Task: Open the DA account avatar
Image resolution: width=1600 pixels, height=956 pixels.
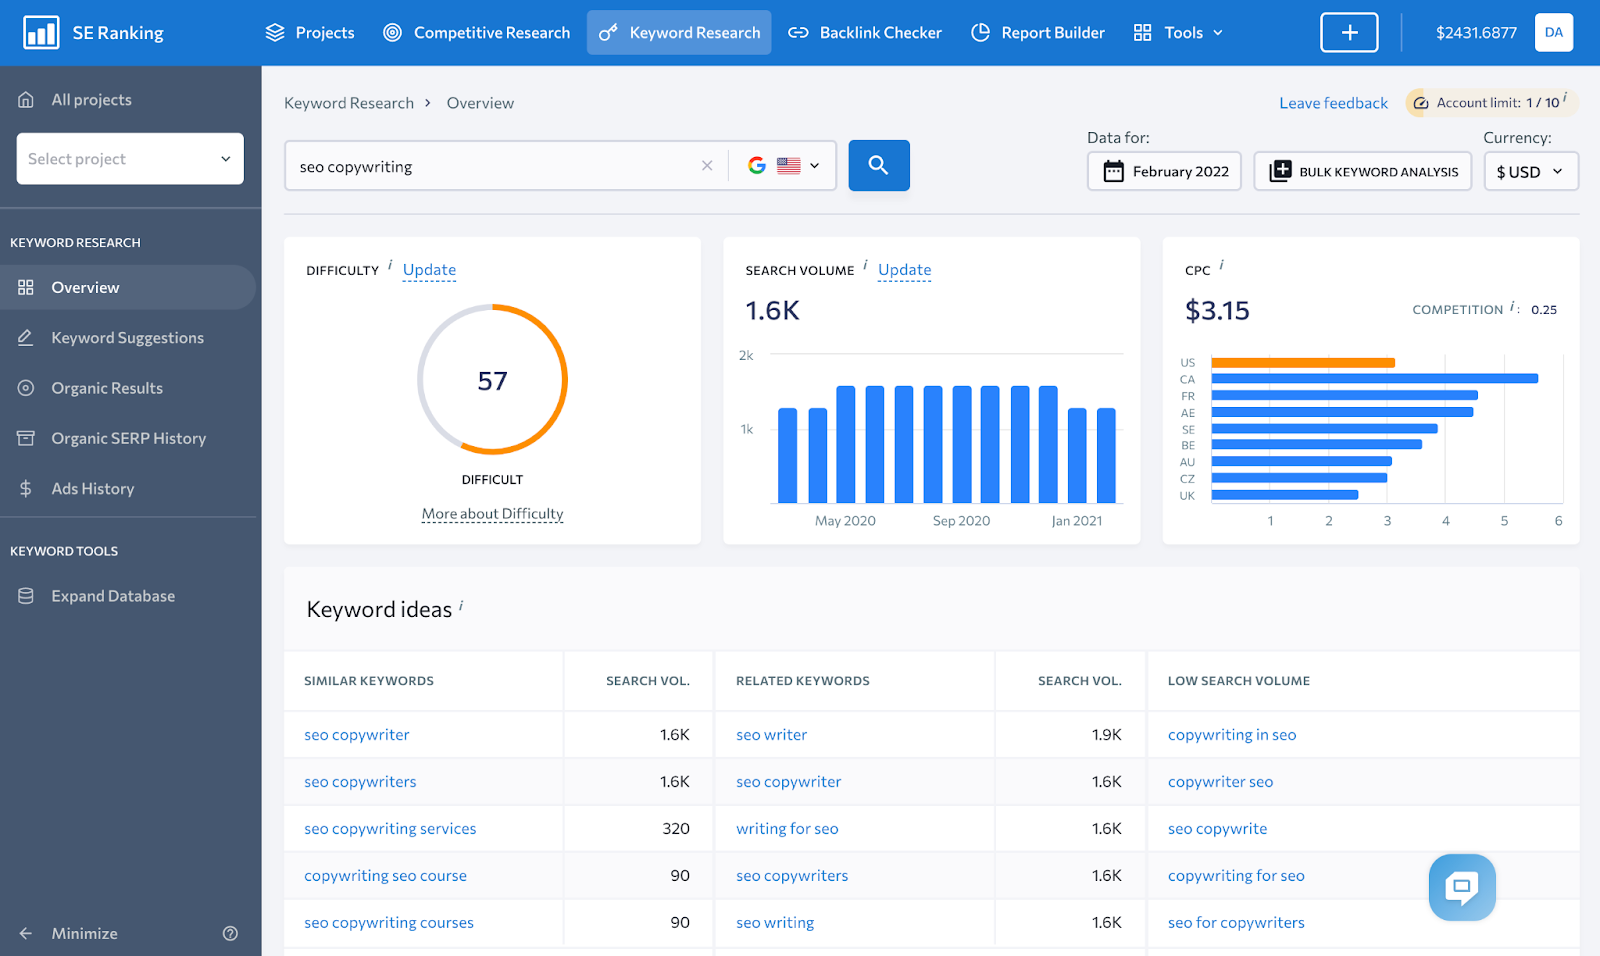Action: [1553, 33]
